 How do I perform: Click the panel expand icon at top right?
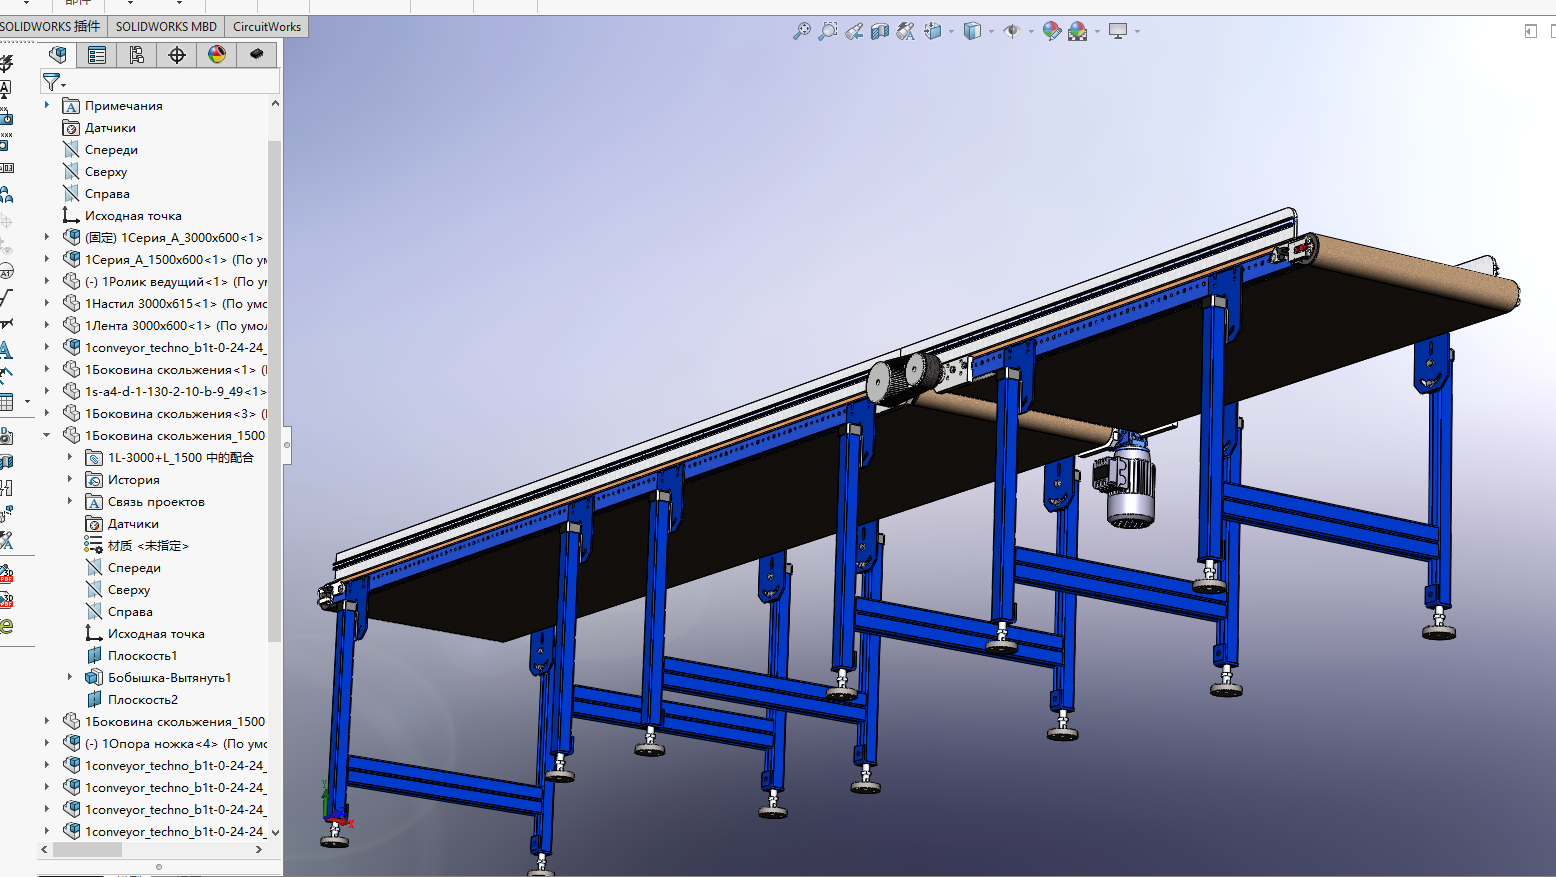pyautogui.click(x=1530, y=31)
